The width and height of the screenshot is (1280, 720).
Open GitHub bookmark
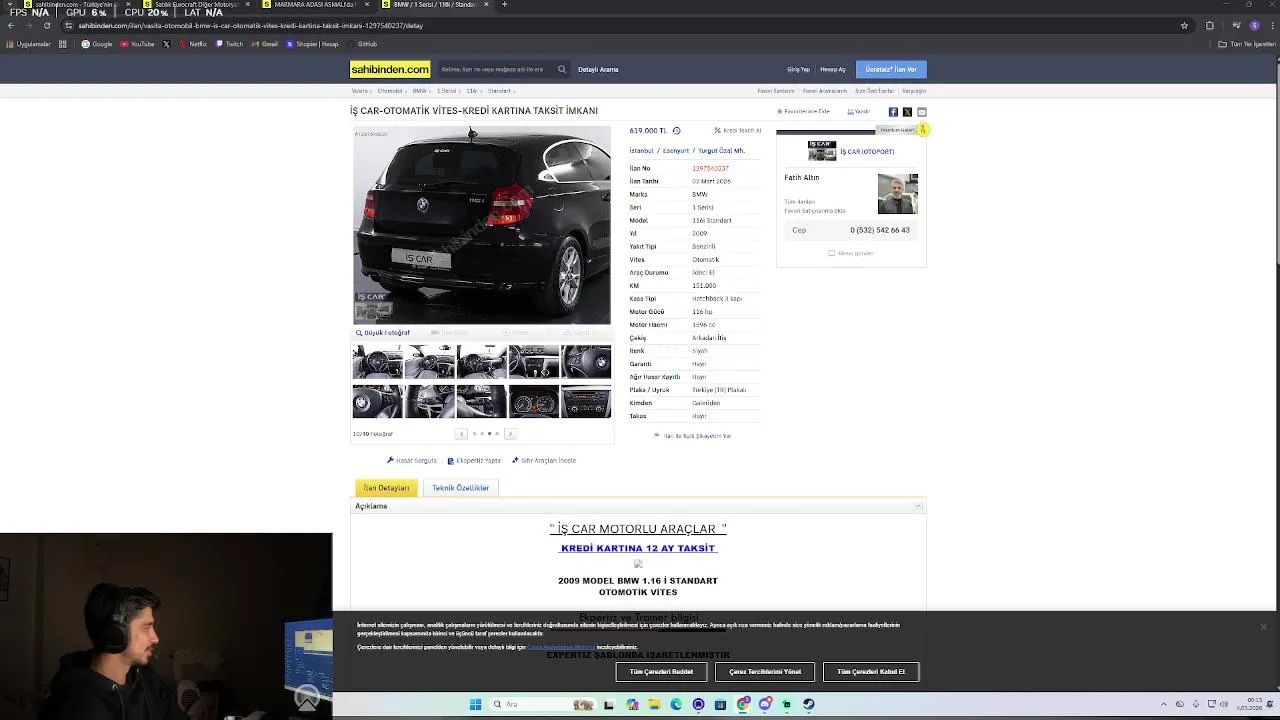tap(362, 44)
